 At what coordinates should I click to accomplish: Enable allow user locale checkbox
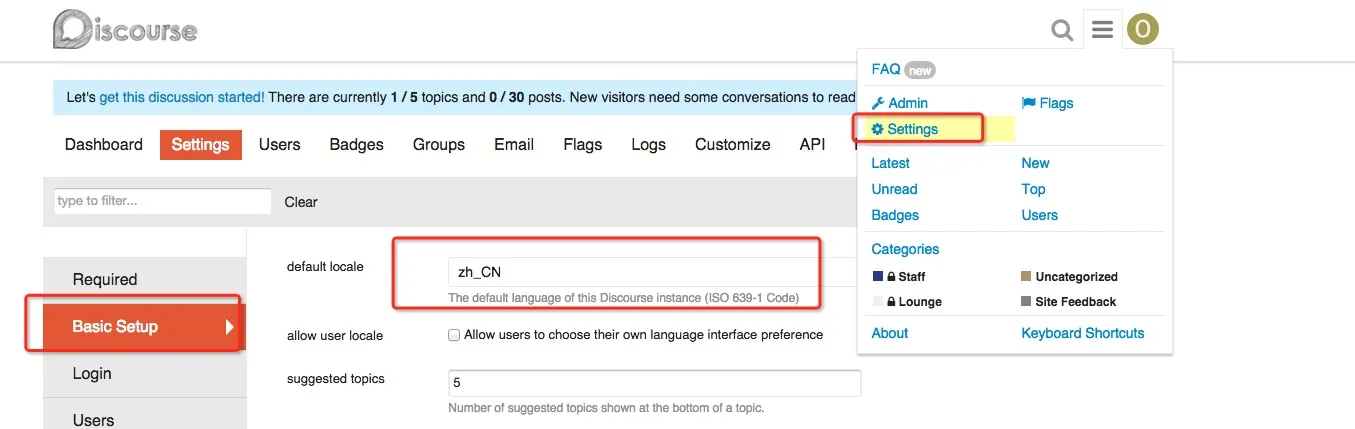tap(454, 335)
